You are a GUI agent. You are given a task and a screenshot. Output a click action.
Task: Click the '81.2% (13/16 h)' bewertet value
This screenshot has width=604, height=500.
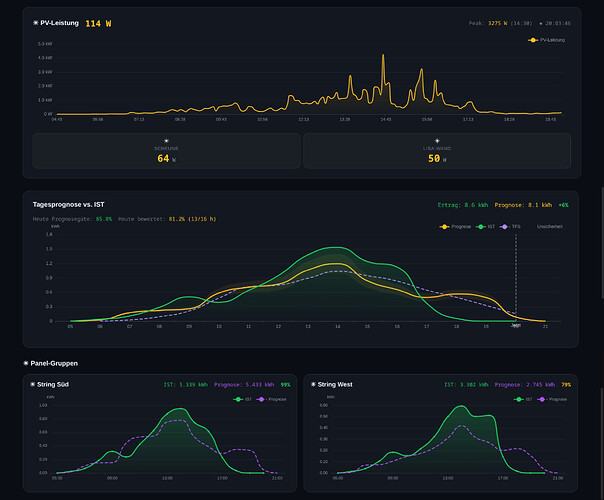193,219
